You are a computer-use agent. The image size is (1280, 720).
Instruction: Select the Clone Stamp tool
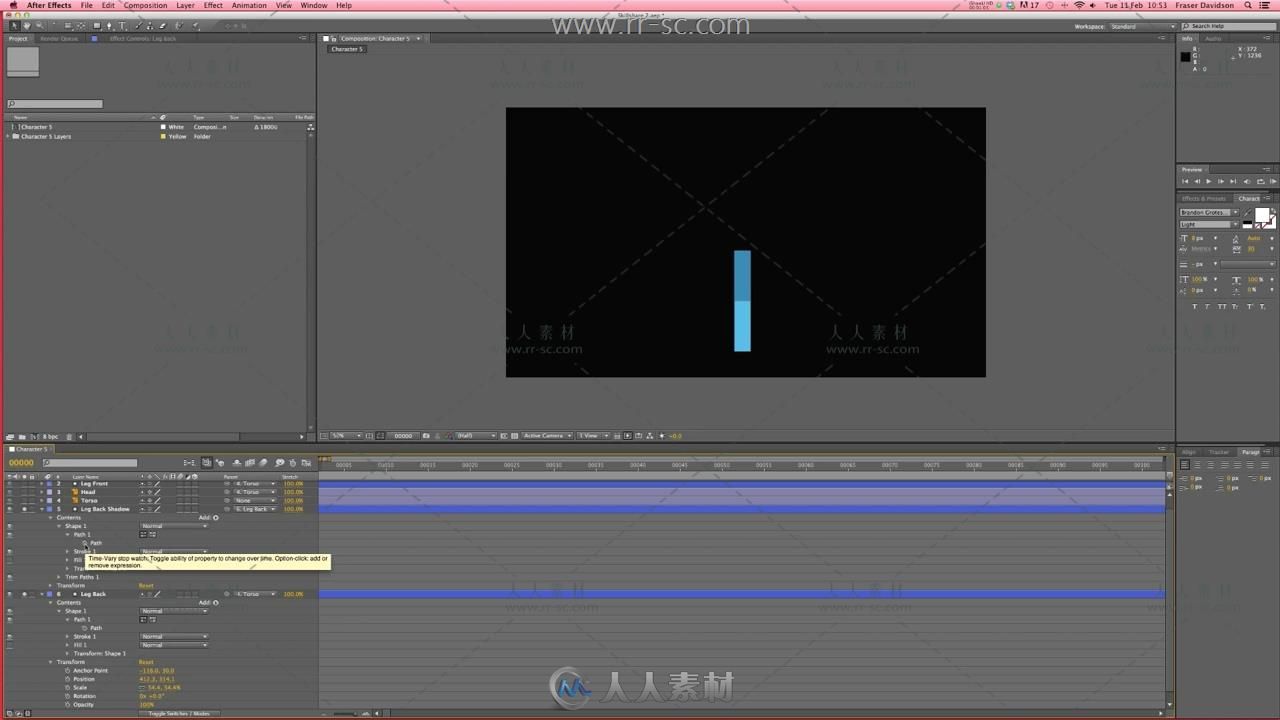point(149,26)
